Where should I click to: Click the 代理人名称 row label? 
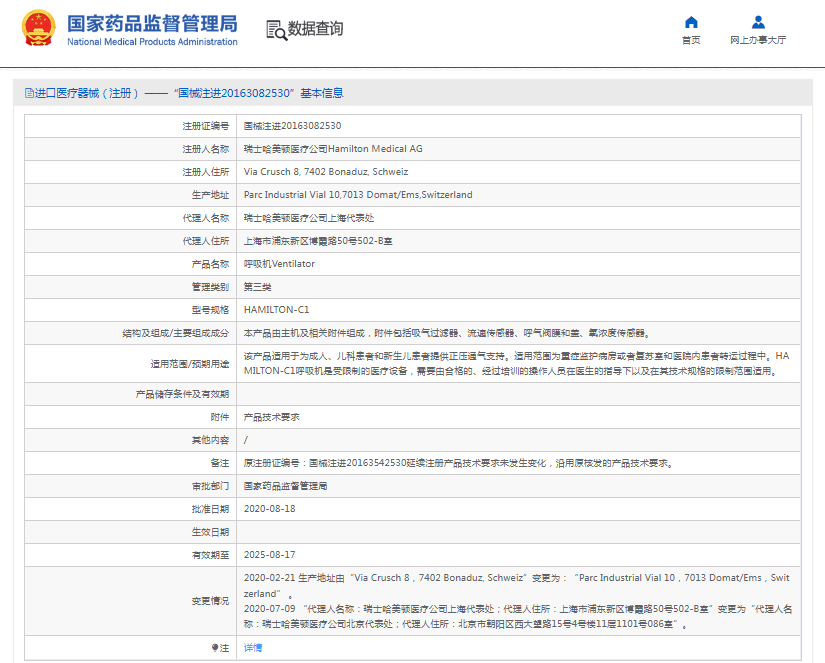(206, 218)
